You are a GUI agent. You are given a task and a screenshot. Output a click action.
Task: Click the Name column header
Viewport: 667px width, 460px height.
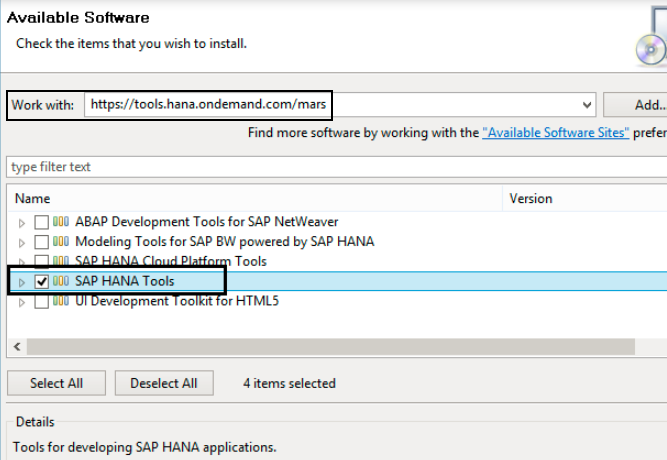[33, 199]
